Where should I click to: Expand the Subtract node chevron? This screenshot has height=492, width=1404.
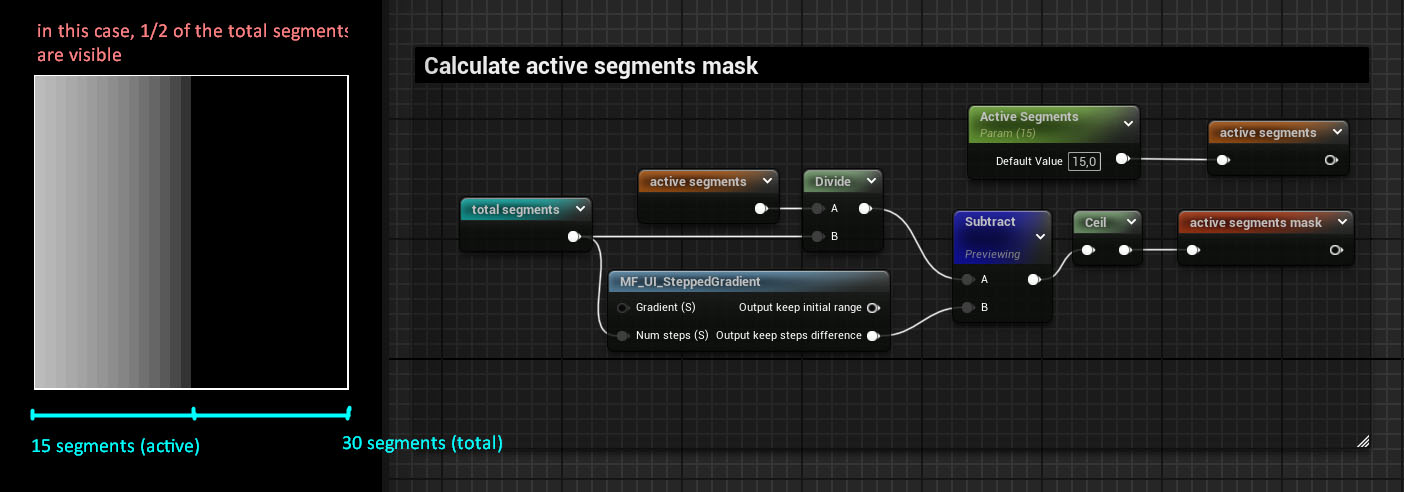pyautogui.click(x=1040, y=236)
